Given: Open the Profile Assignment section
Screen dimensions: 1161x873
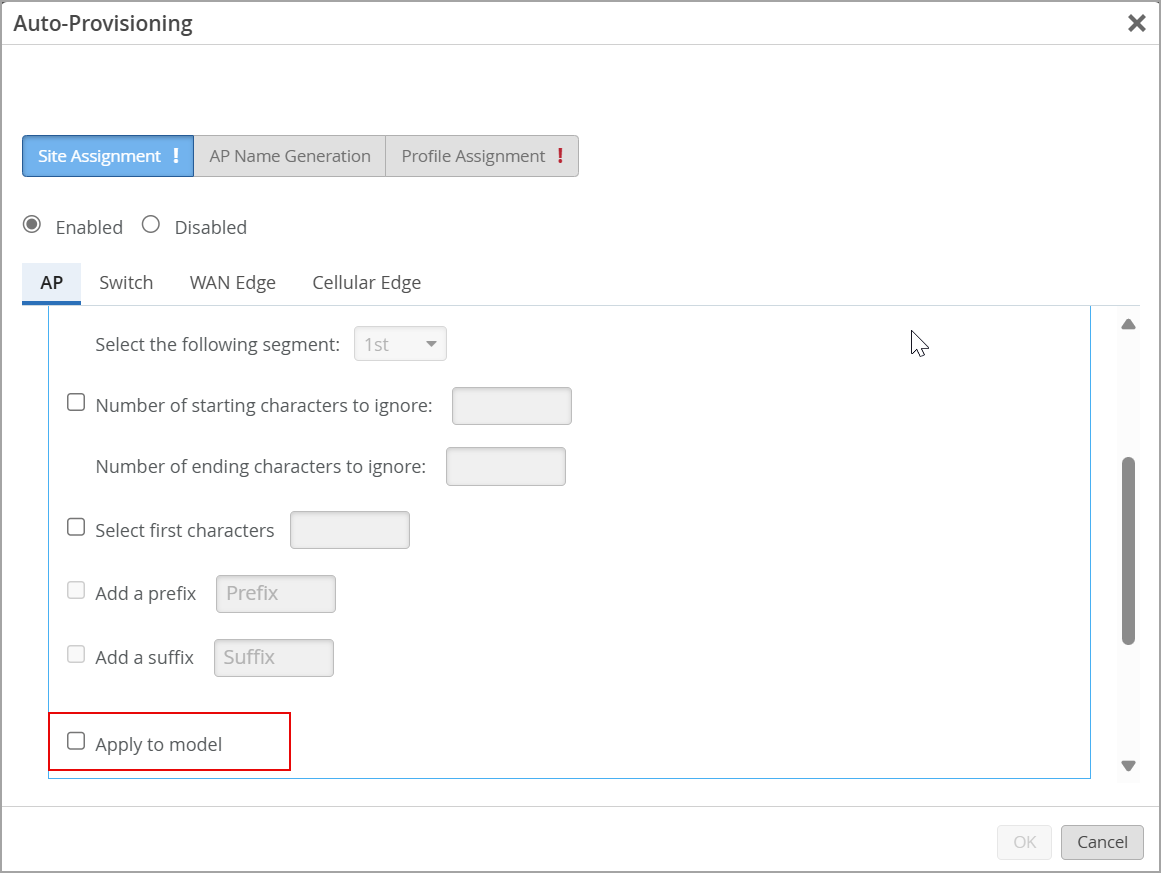Looking at the screenshot, I should (482, 156).
